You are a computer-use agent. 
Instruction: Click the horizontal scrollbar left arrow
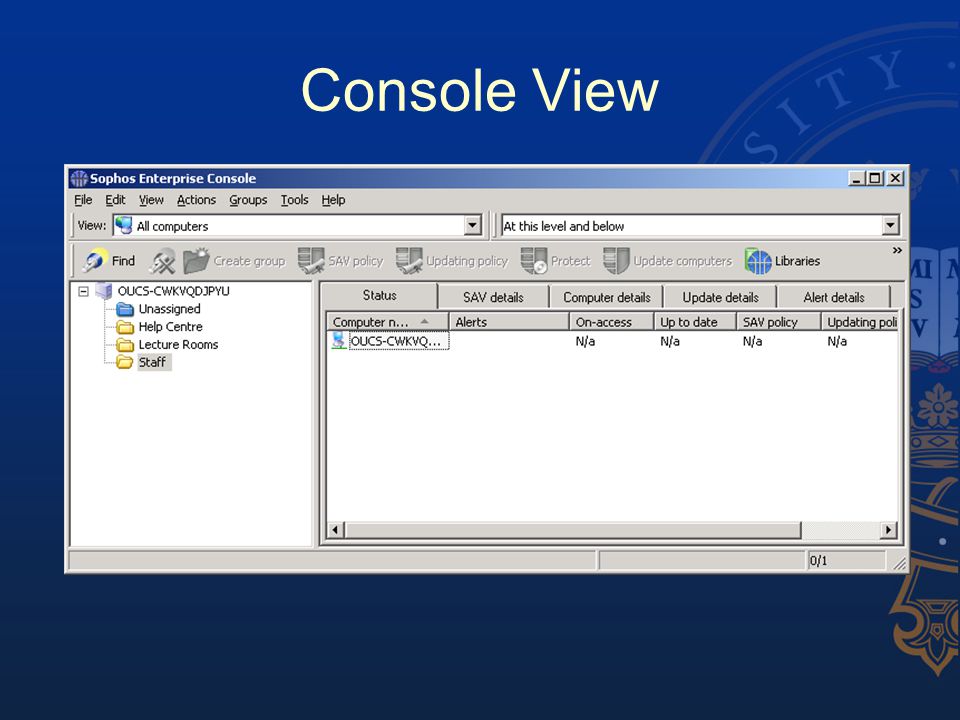(x=335, y=530)
